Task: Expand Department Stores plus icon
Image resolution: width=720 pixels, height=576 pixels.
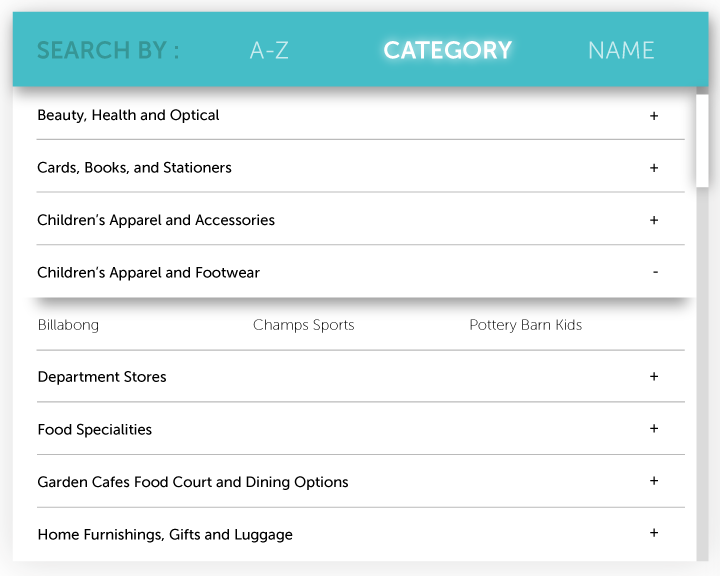Action: (654, 377)
